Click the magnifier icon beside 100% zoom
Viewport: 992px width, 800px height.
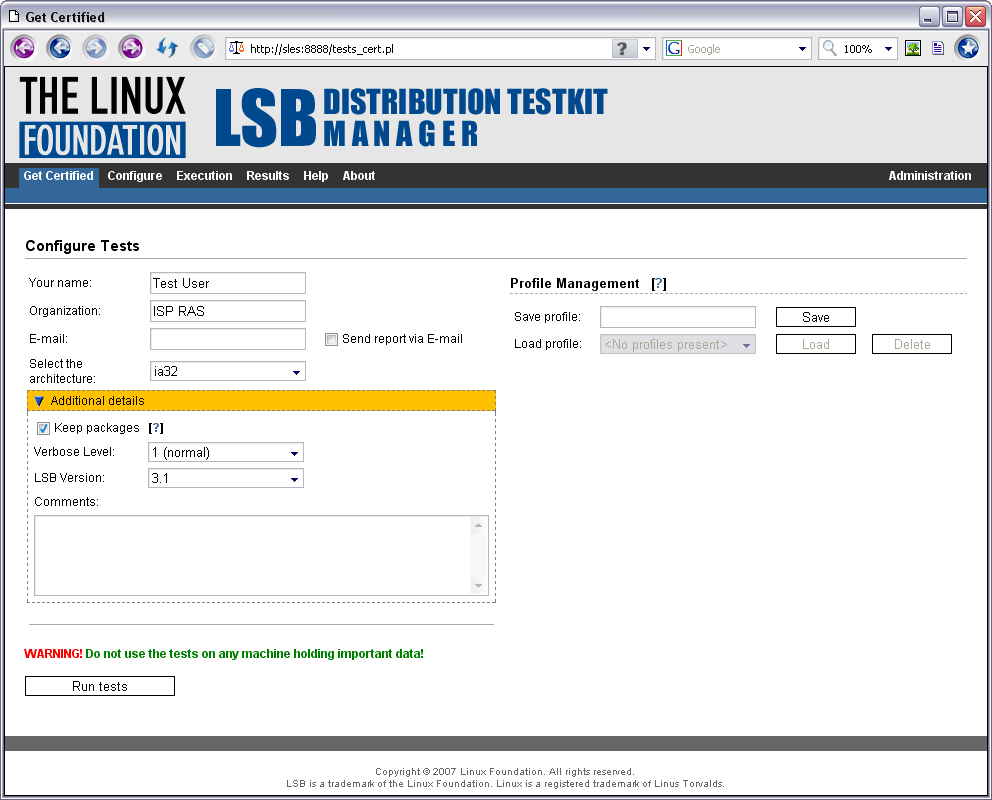(829, 49)
